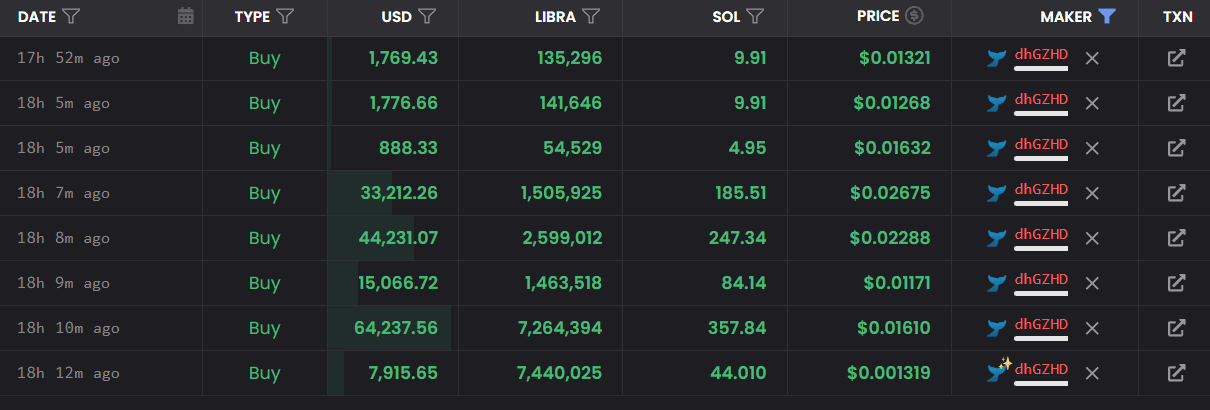This screenshot has height=410, width=1210.
Task: Toggle the 17h 52m ago date format
Action: 69,58
